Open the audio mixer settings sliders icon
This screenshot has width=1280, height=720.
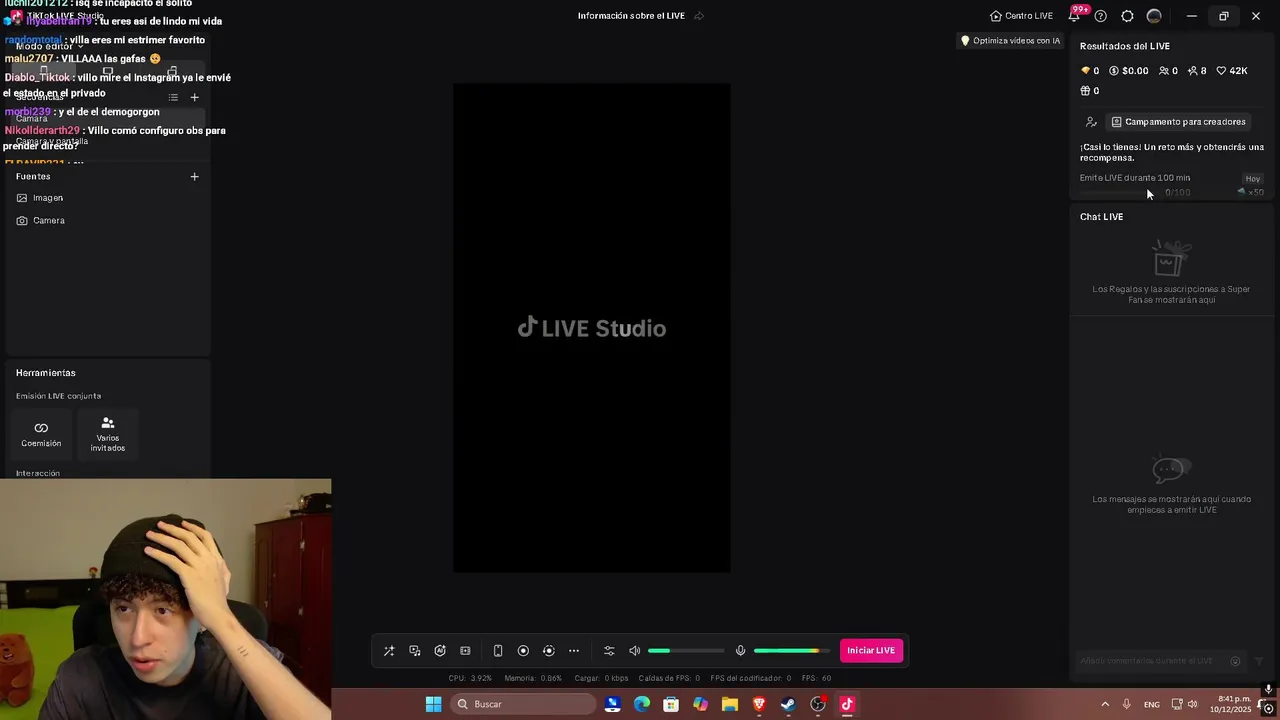pyautogui.click(x=609, y=651)
